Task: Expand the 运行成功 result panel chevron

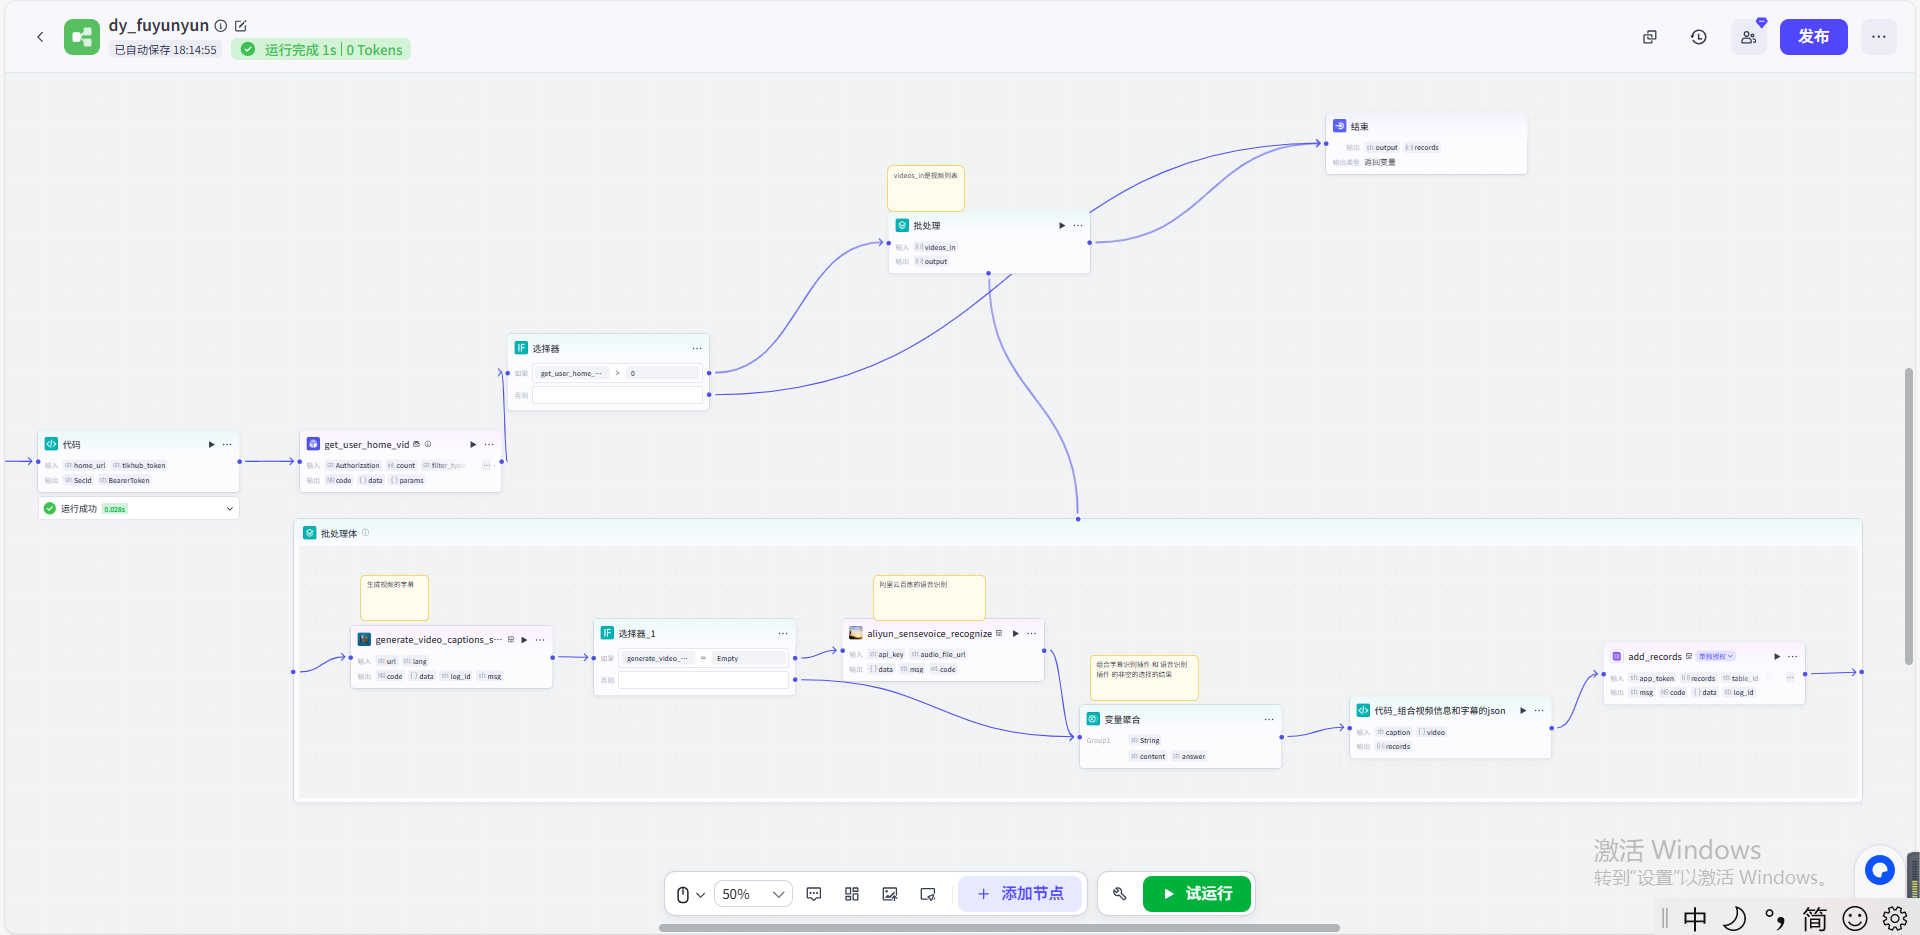Action: 230,509
